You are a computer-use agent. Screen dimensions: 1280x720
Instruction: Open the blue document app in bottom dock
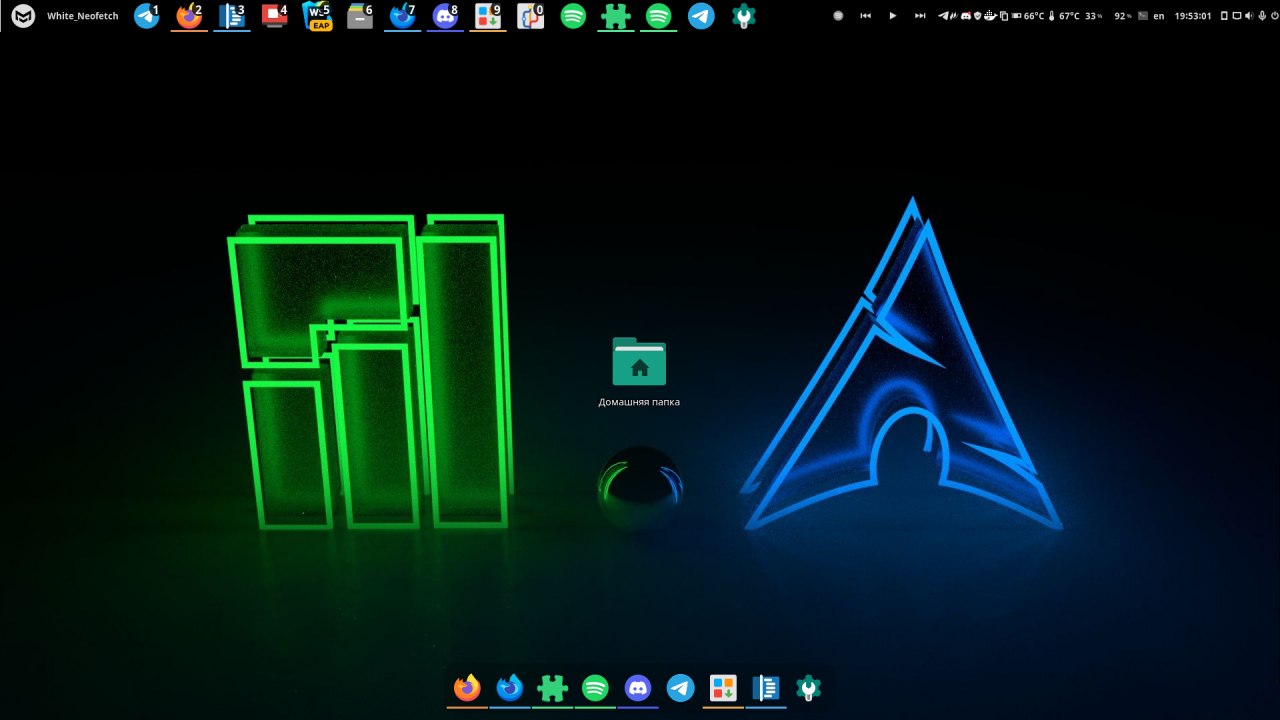[x=766, y=688]
